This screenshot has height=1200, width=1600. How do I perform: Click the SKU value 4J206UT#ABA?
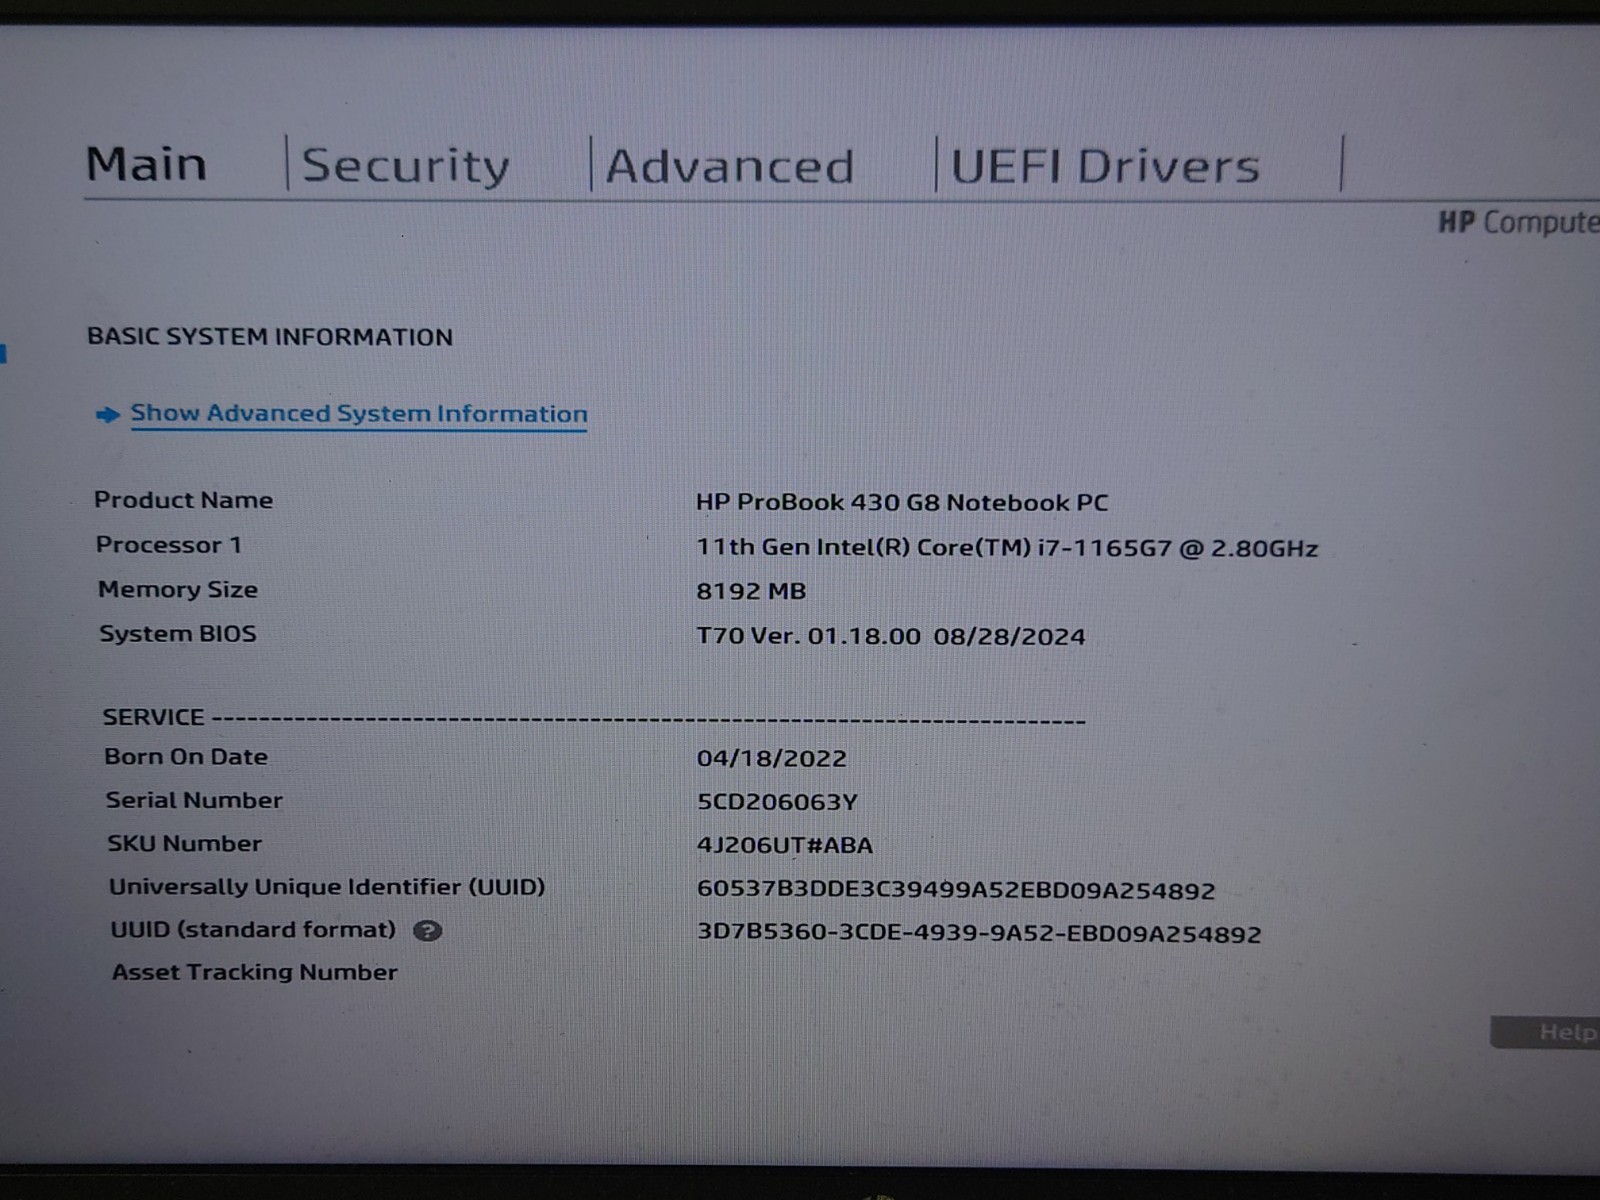coord(785,845)
